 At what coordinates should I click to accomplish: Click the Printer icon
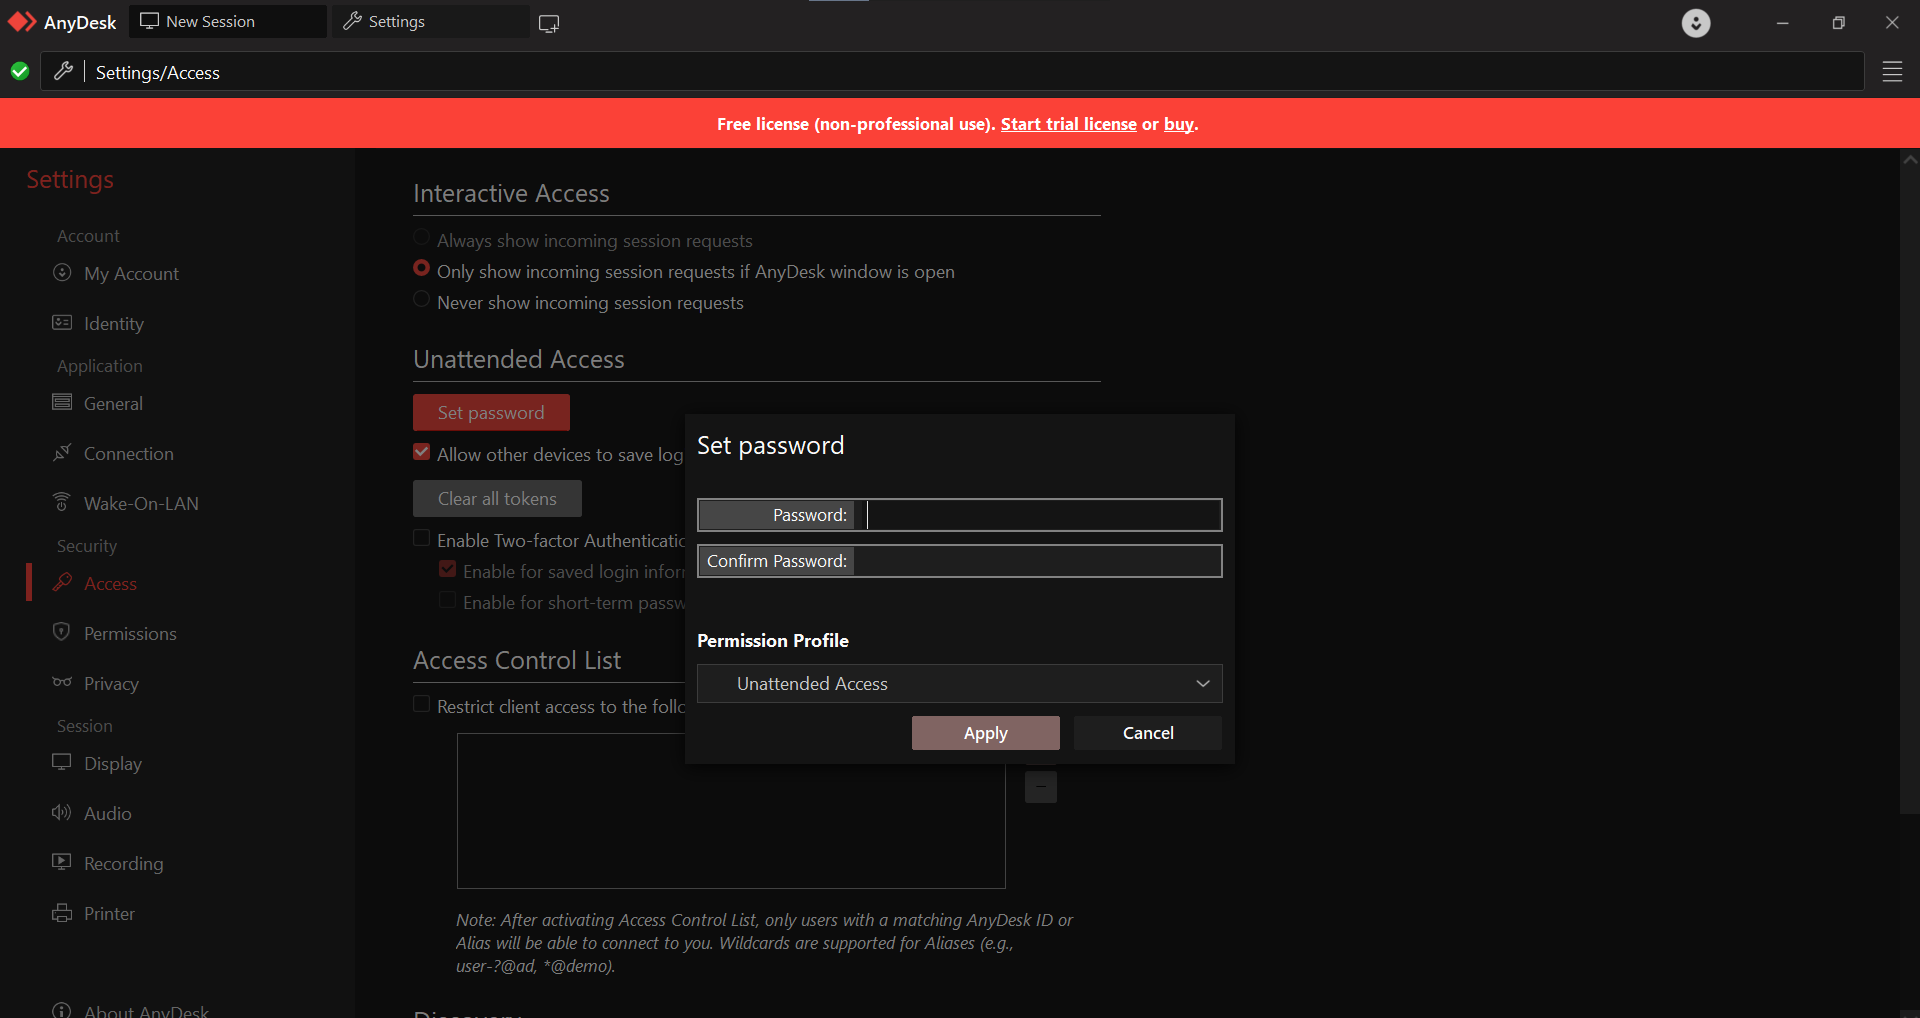point(62,913)
